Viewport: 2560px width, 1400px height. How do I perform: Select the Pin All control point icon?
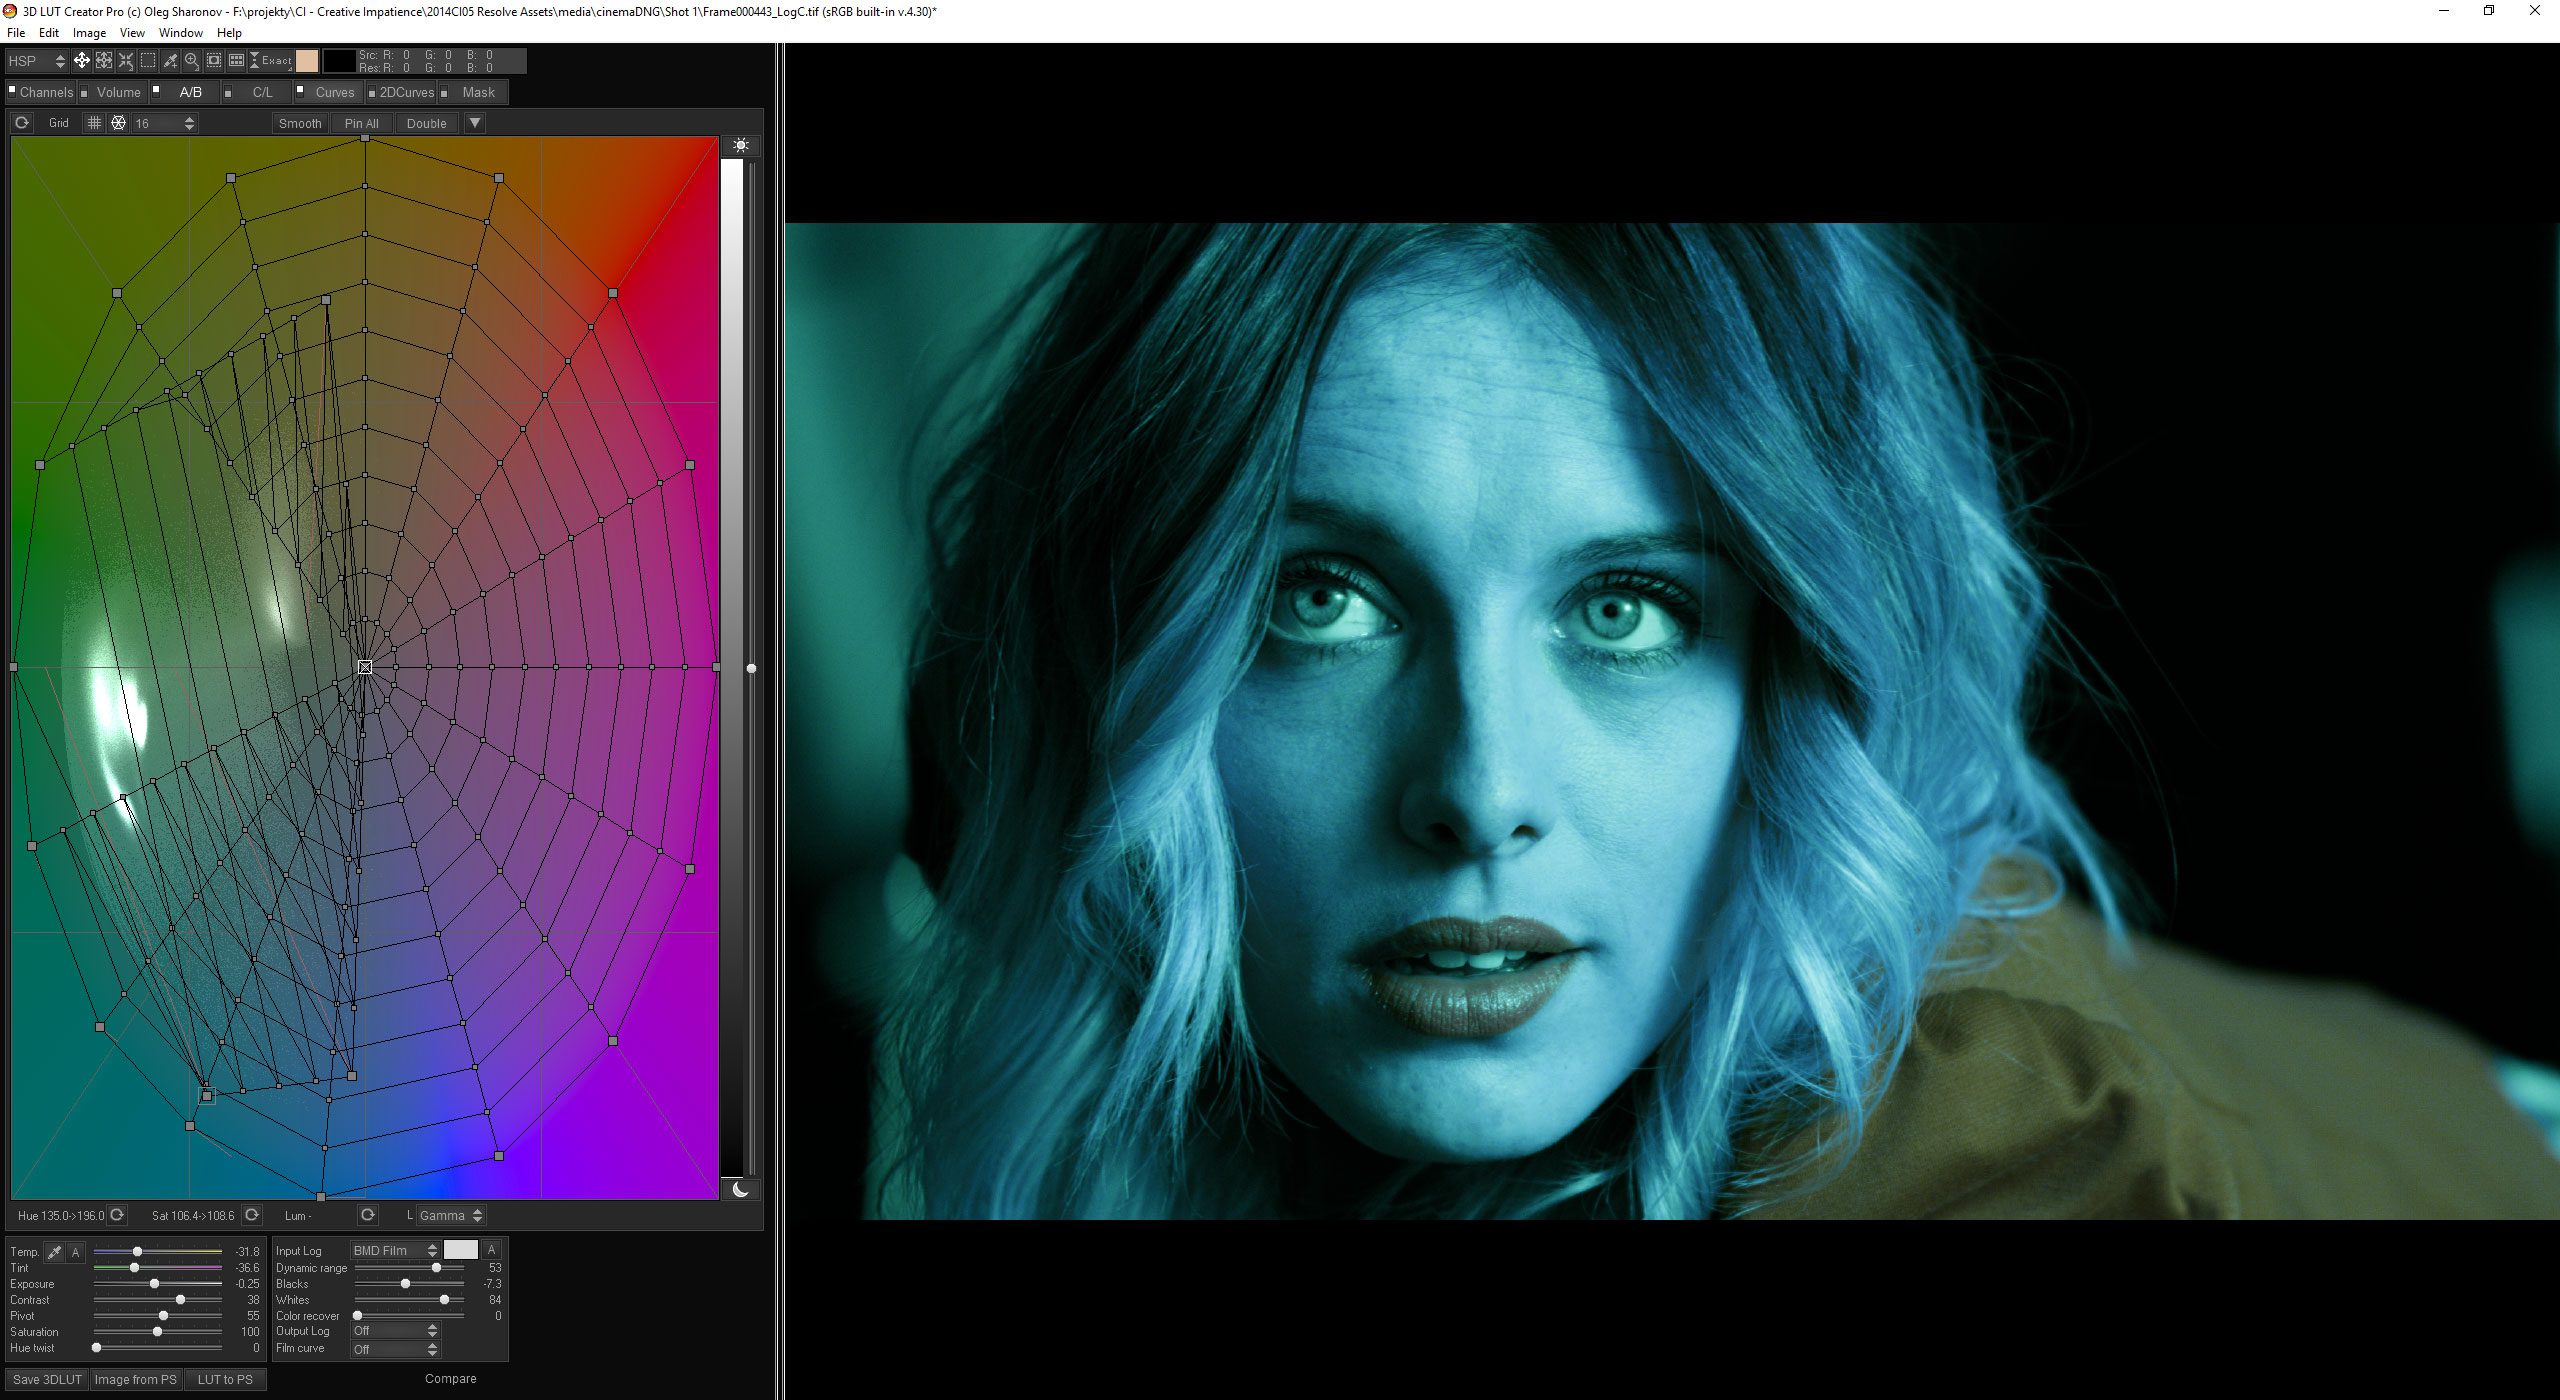click(x=360, y=122)
